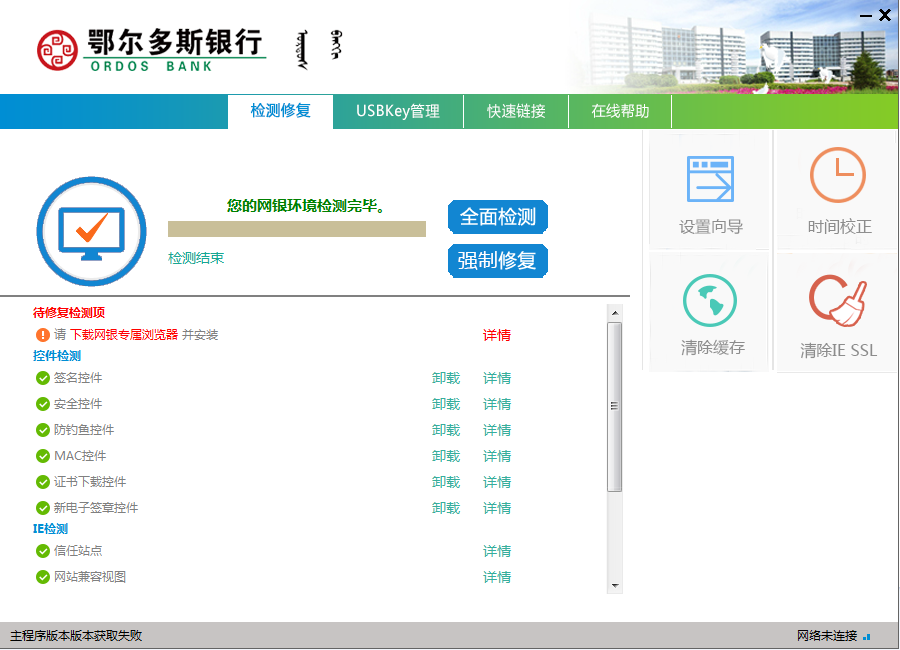Viewport: 900px width, 650px height.
Task: Open the 快速链接 tab
Action: coord(516,111)
